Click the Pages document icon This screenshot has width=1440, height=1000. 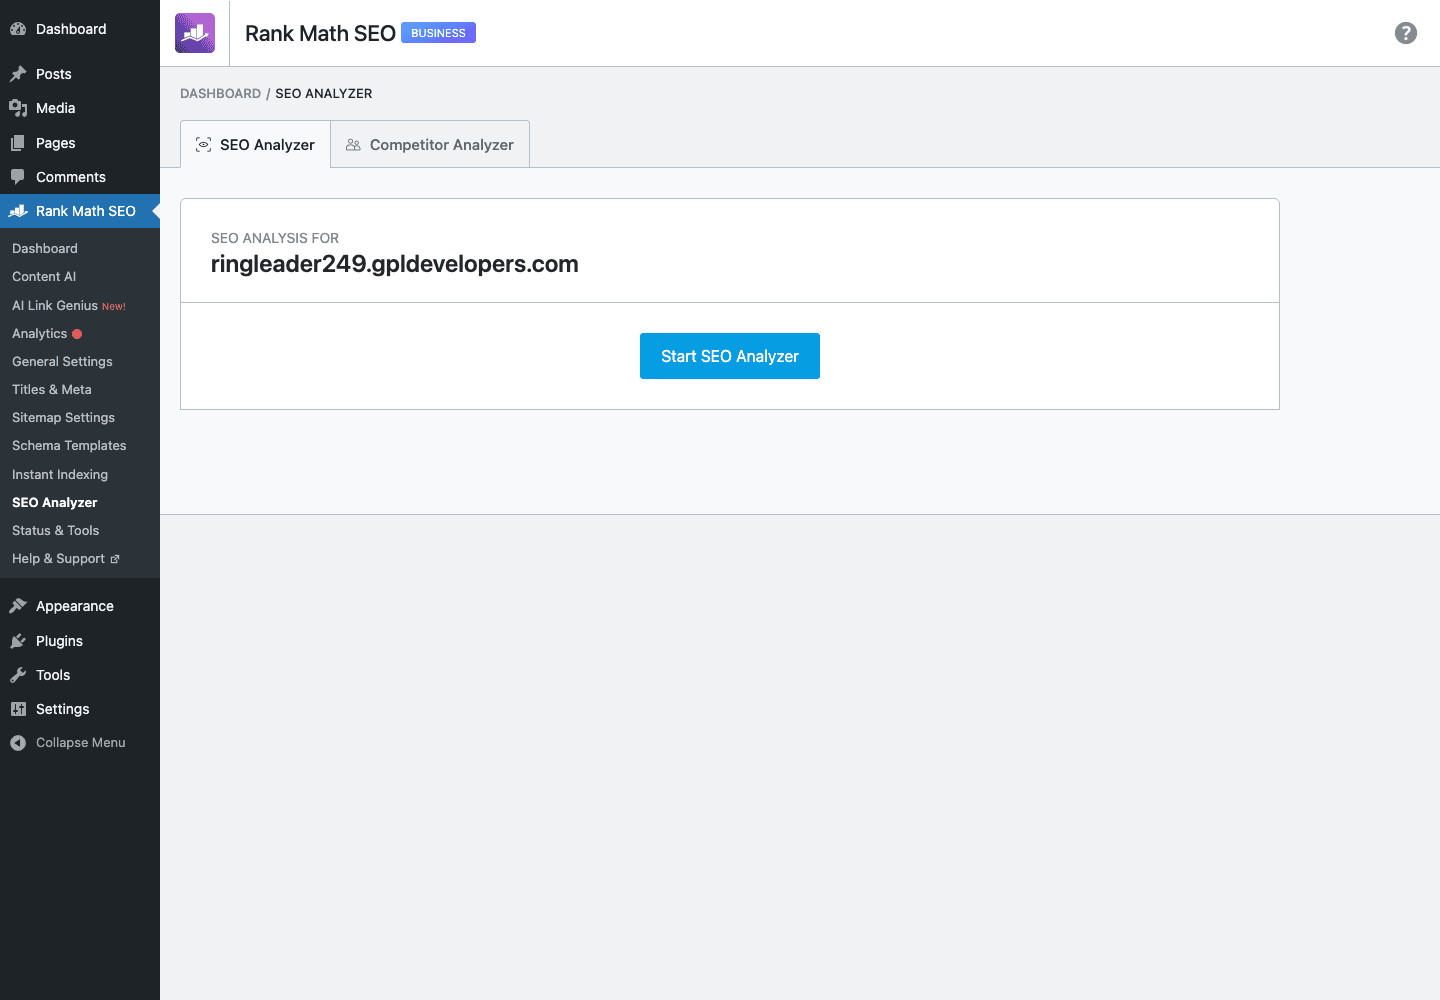[18, 143]
